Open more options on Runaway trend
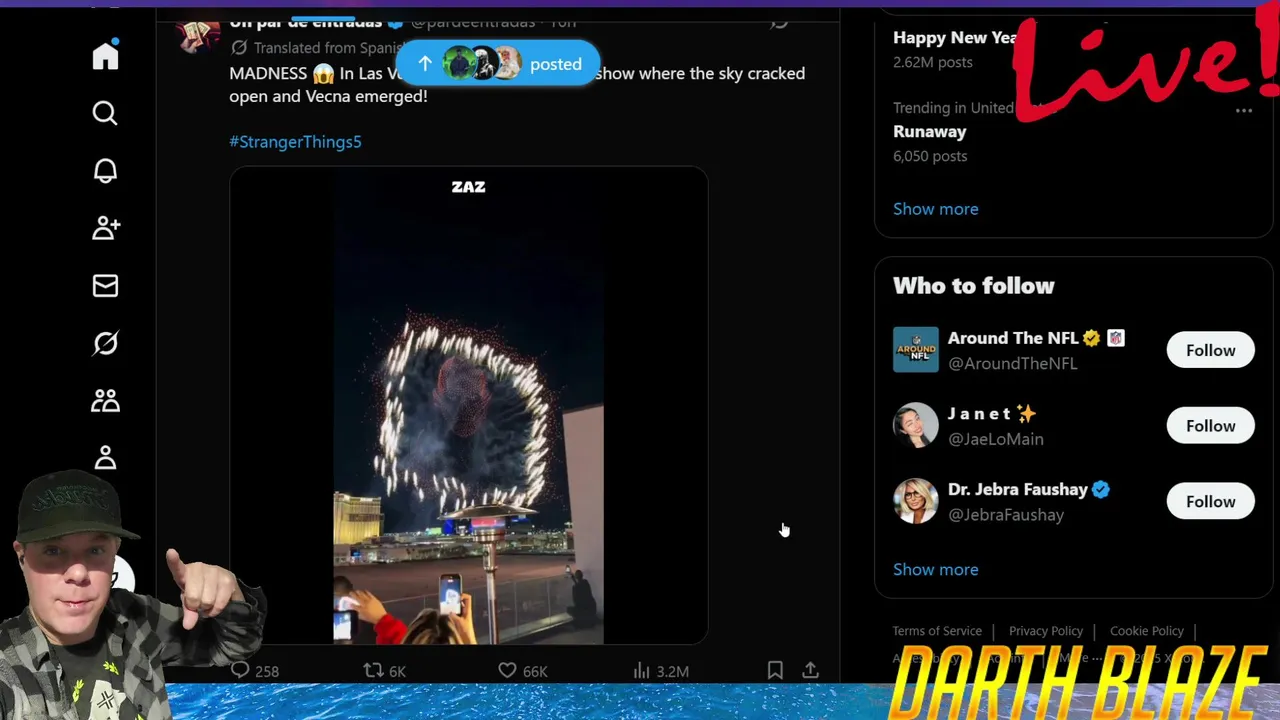 [x=1244, y=111]
